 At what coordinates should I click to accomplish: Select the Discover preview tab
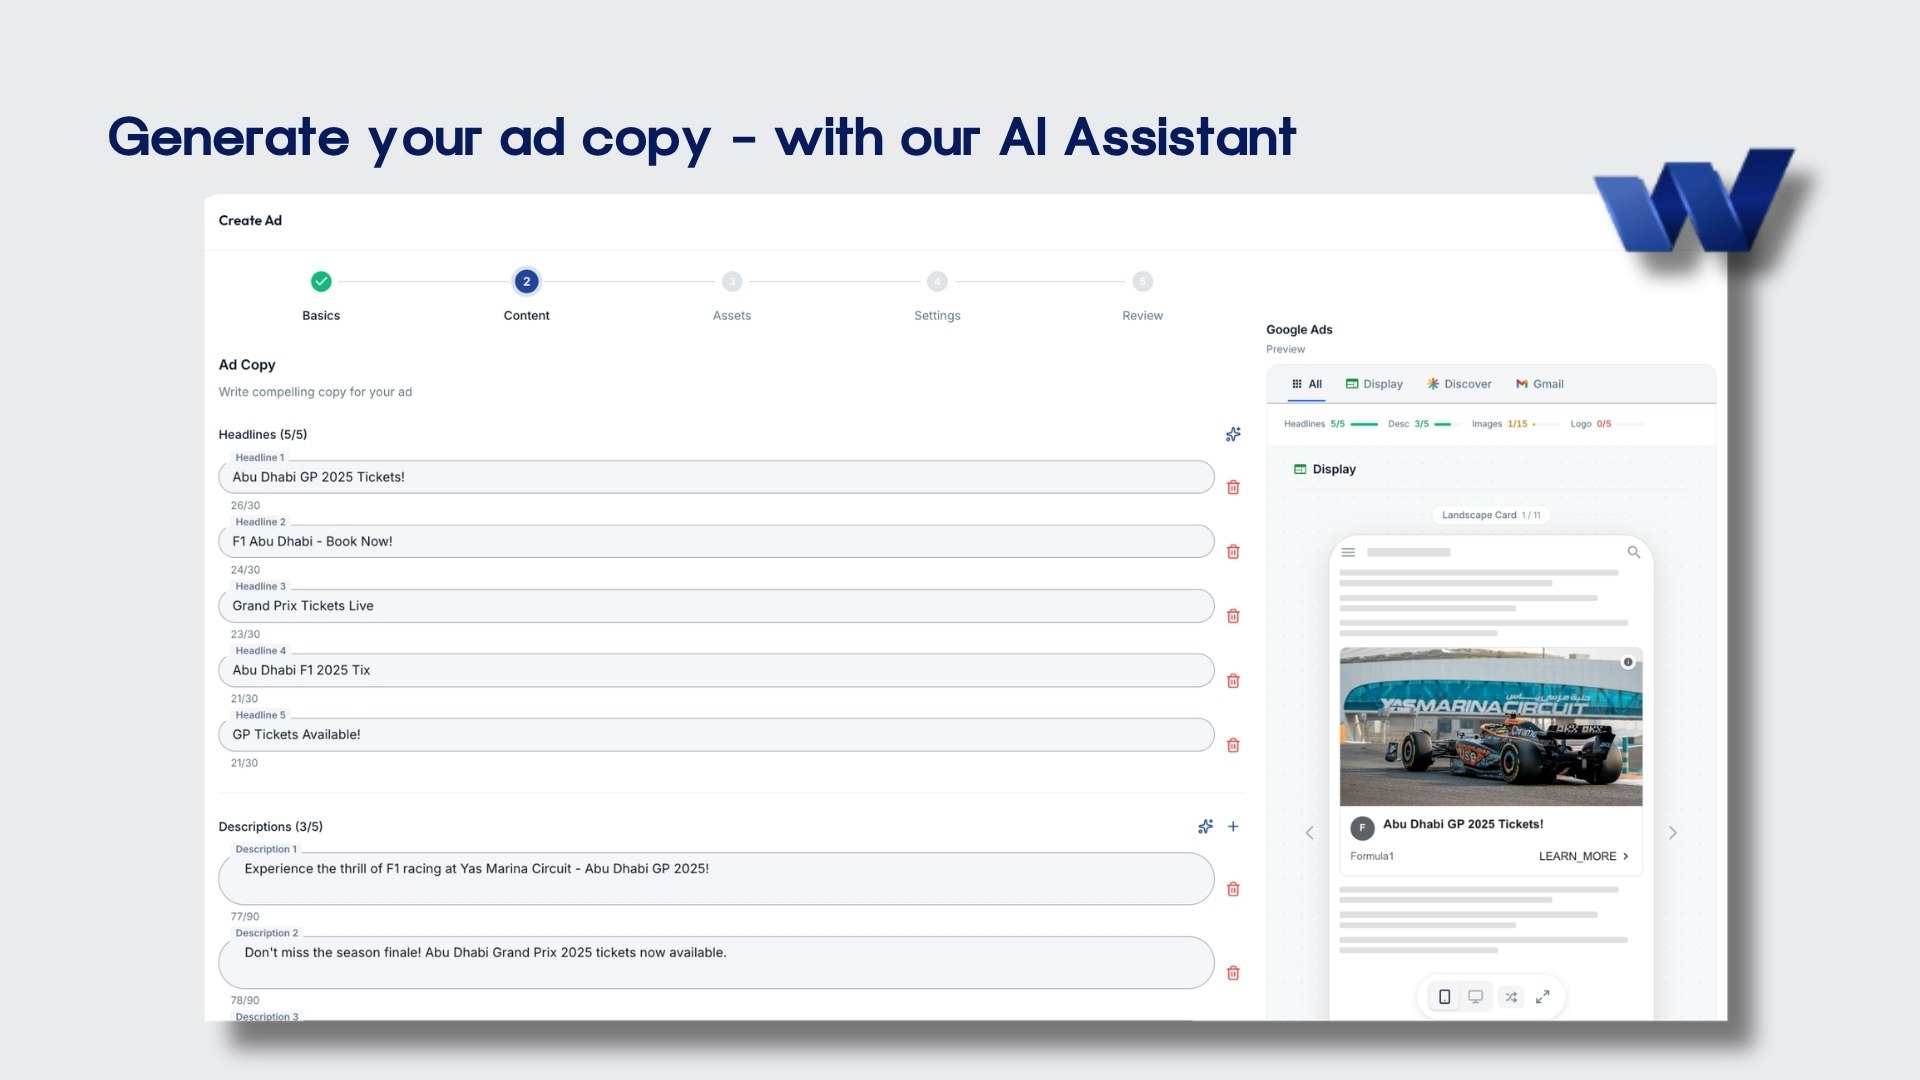(1459, 384)
